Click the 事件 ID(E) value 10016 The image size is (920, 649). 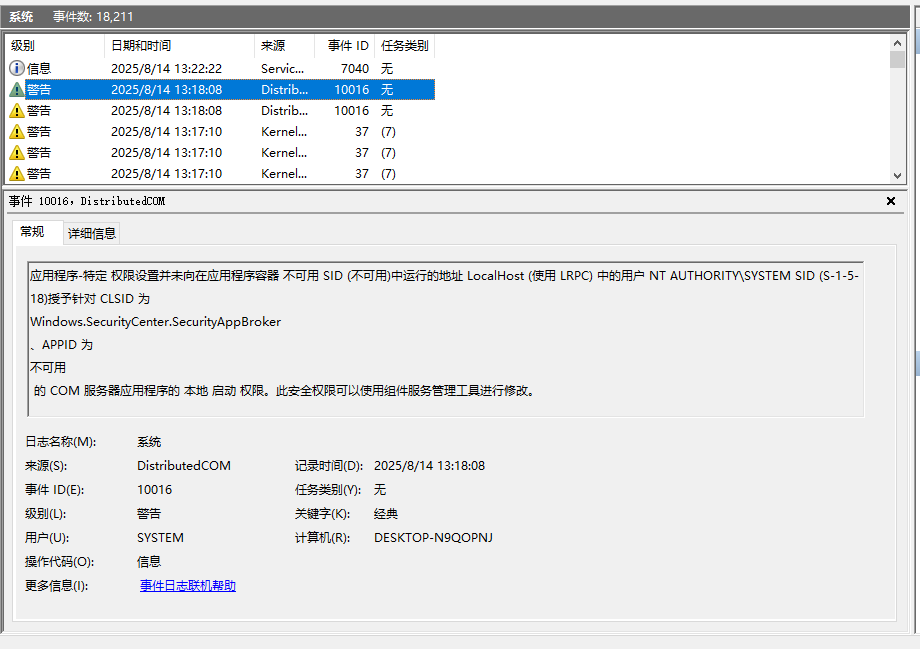click(x=154, y=490)
